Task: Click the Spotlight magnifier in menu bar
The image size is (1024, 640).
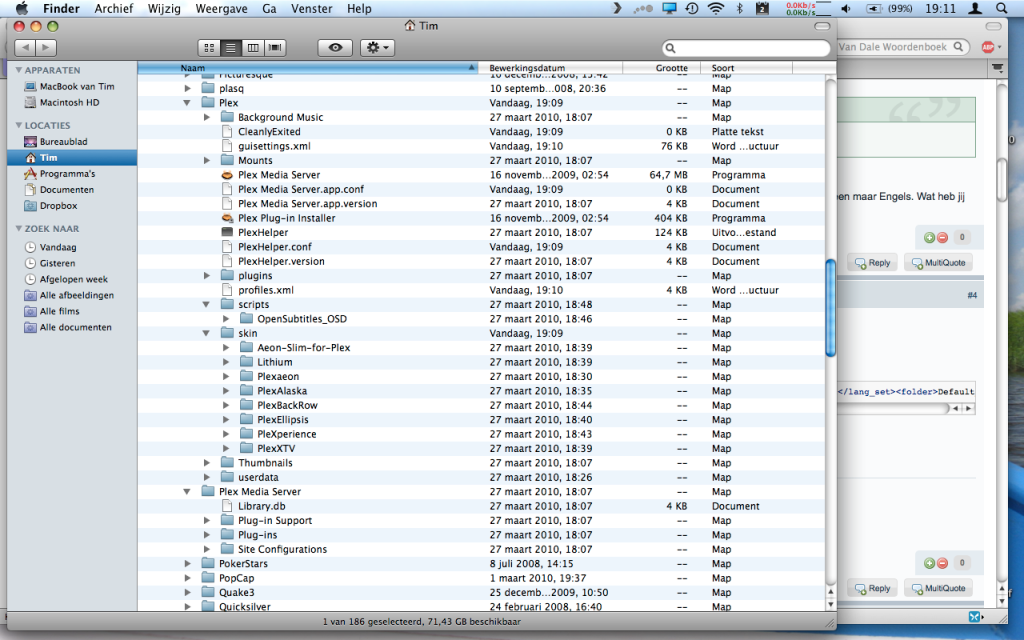Action: pyautogui.click(x=1001, y=8)
